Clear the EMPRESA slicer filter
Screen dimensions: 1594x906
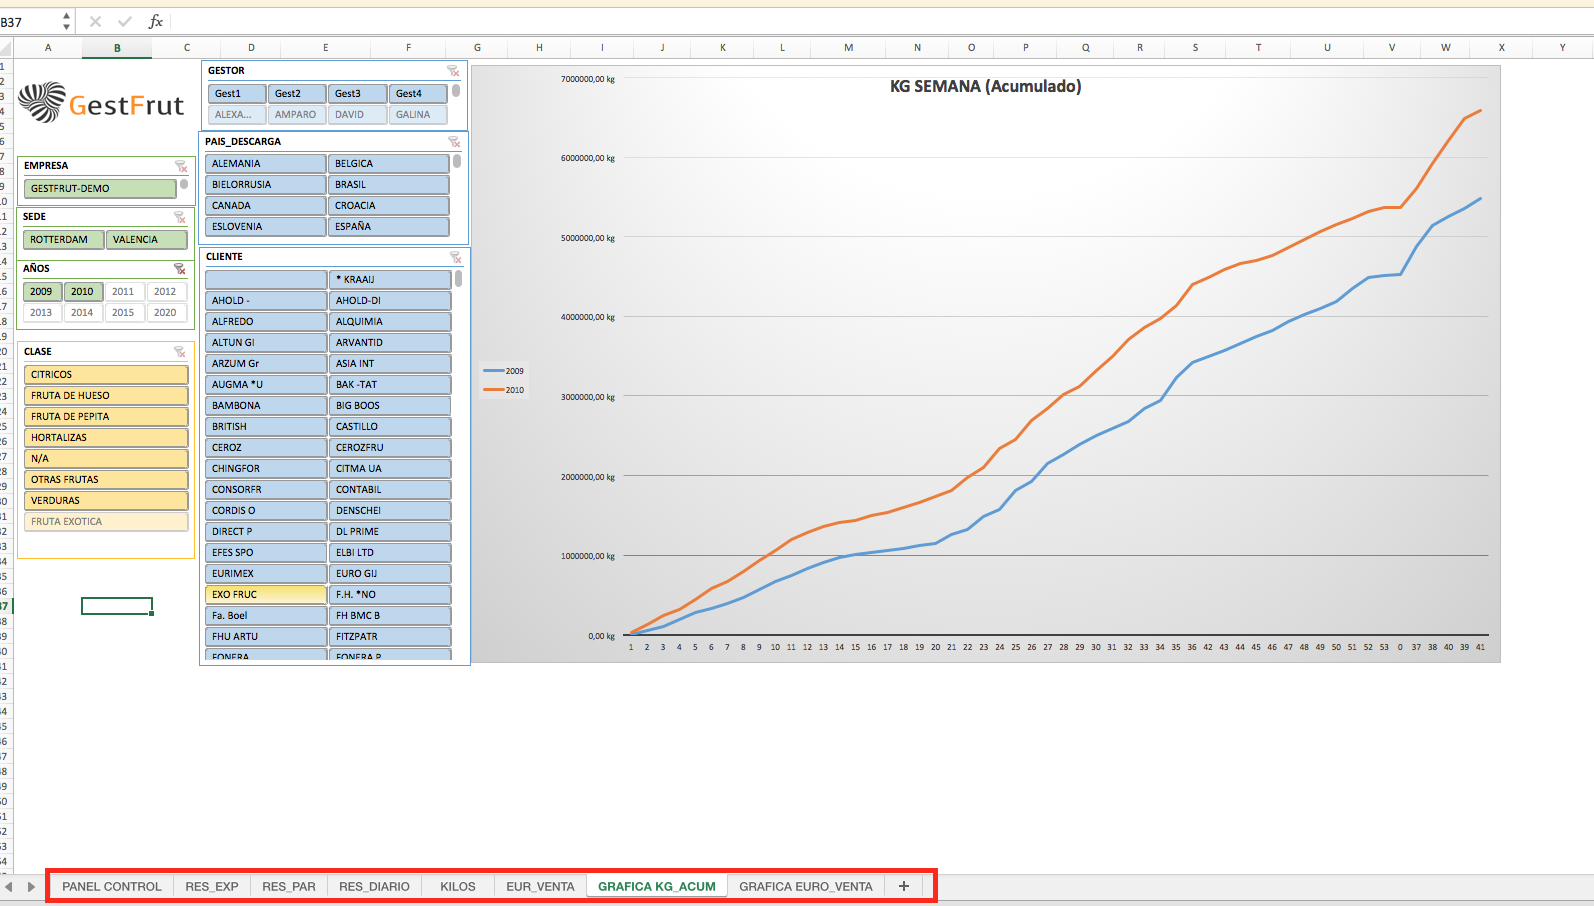181,166
